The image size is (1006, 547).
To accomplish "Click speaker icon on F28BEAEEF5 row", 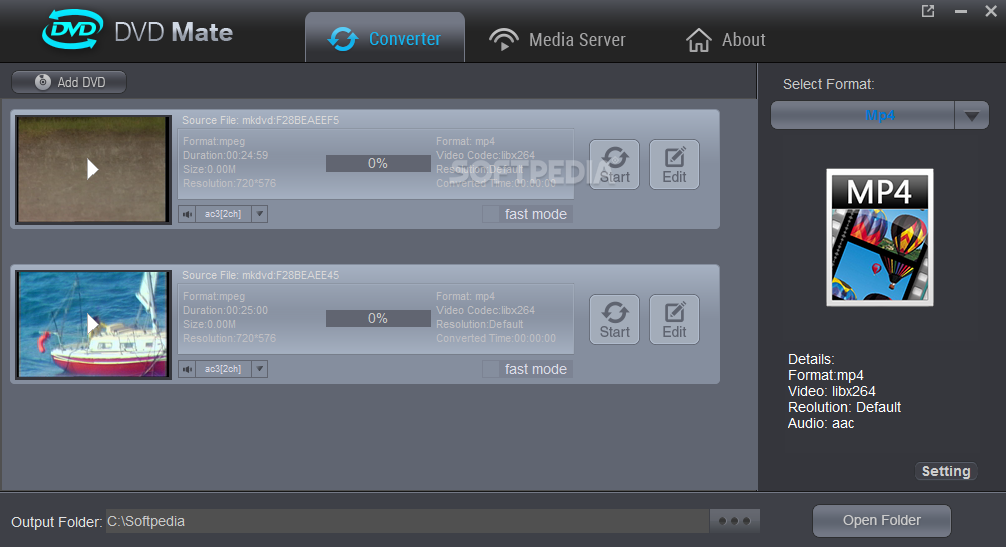I will point(187,214).
